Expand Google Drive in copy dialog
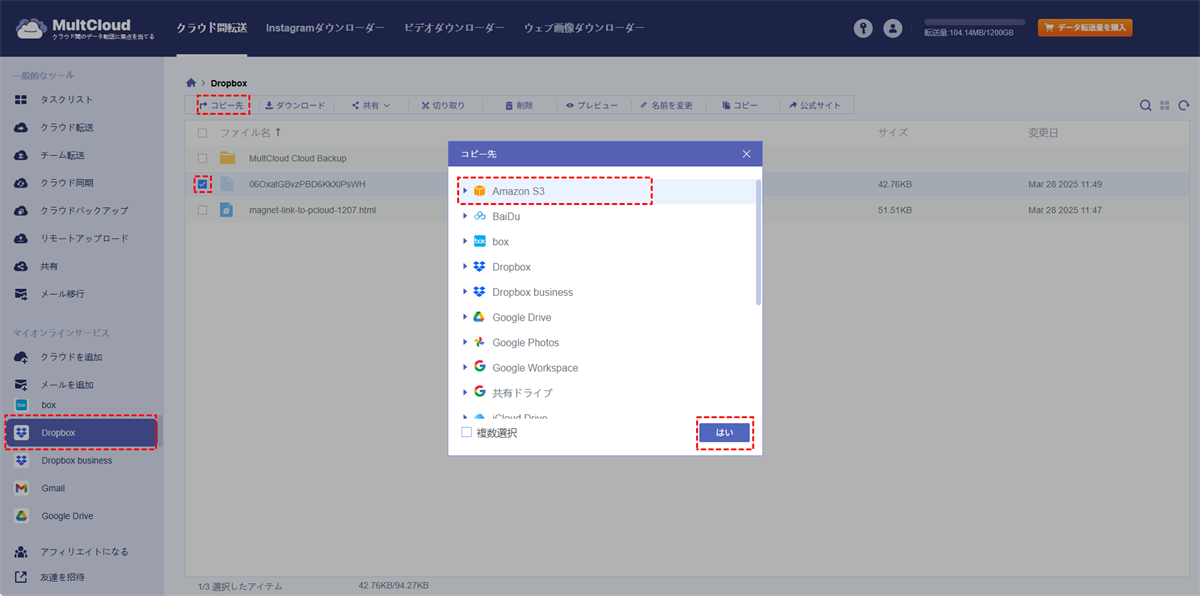Viewport: 1200px width, 596px height. click(465, 317)
